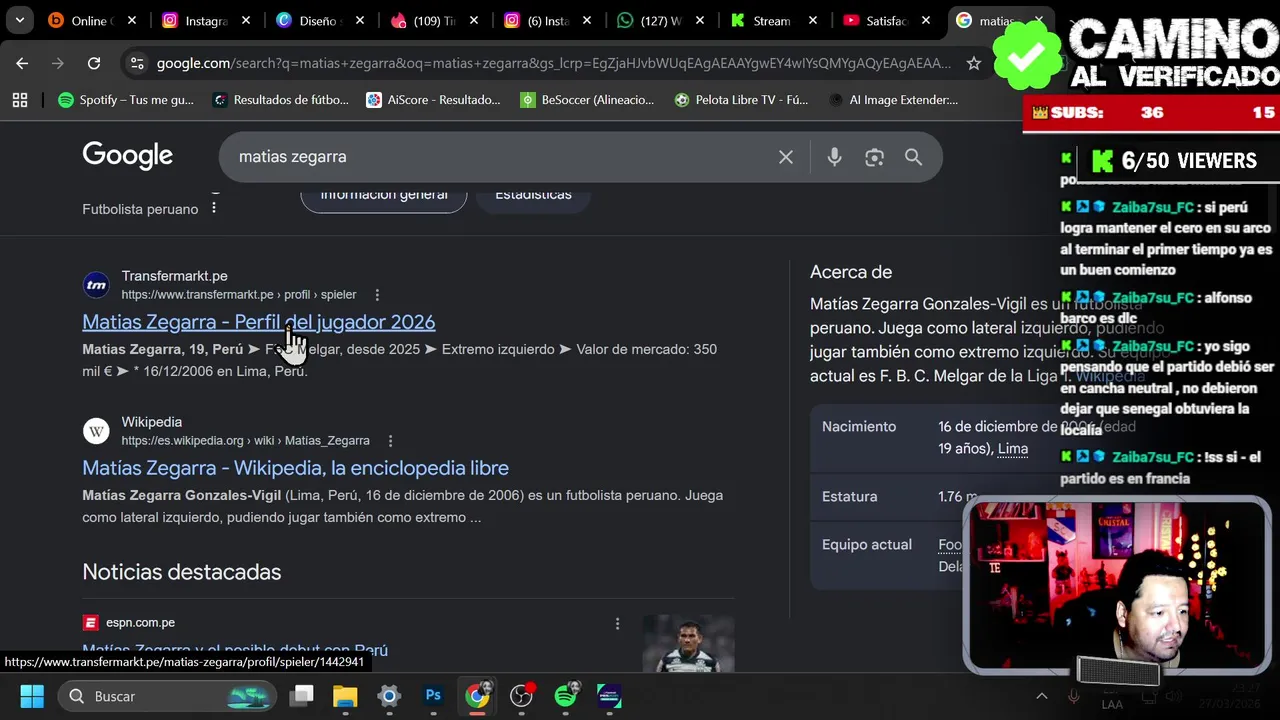Viewport: 1280px width, 720px height.
Task: Click the Transfermarkt site favicon
Action: [x=96, y=285]
